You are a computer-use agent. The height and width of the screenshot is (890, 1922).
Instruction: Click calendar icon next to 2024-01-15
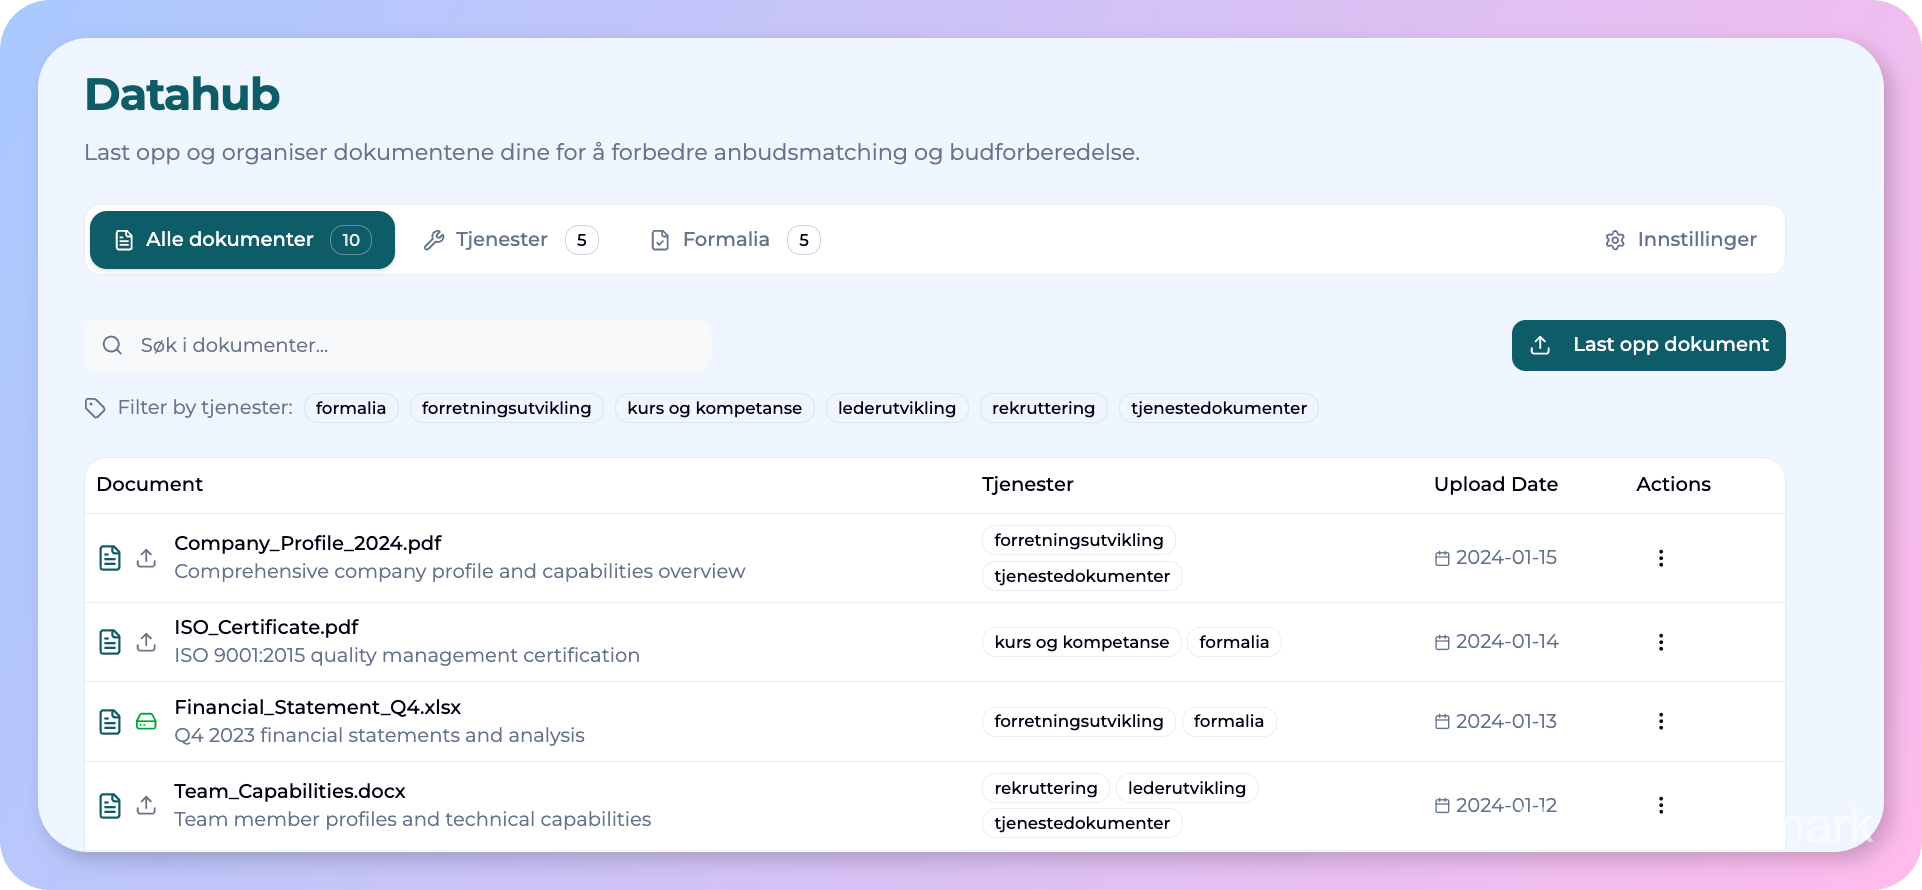[1442, 558]
